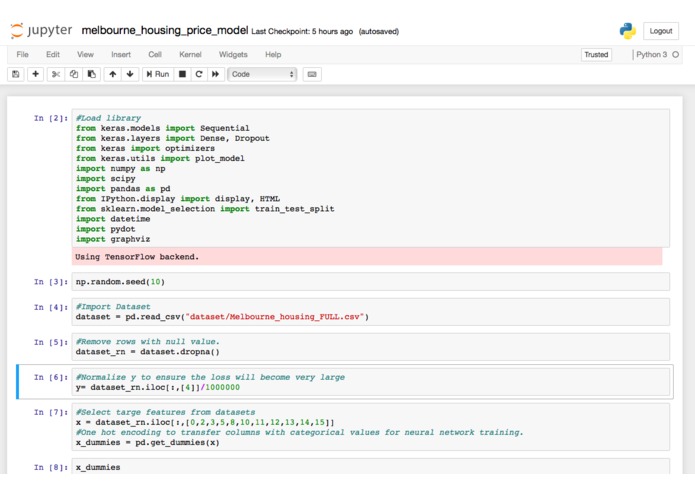The width and height of the screenshot is (695, 494).
Task: Click '#Select targe features from datasets' comment
Action: pyautogui.click(x=165, y=412)
